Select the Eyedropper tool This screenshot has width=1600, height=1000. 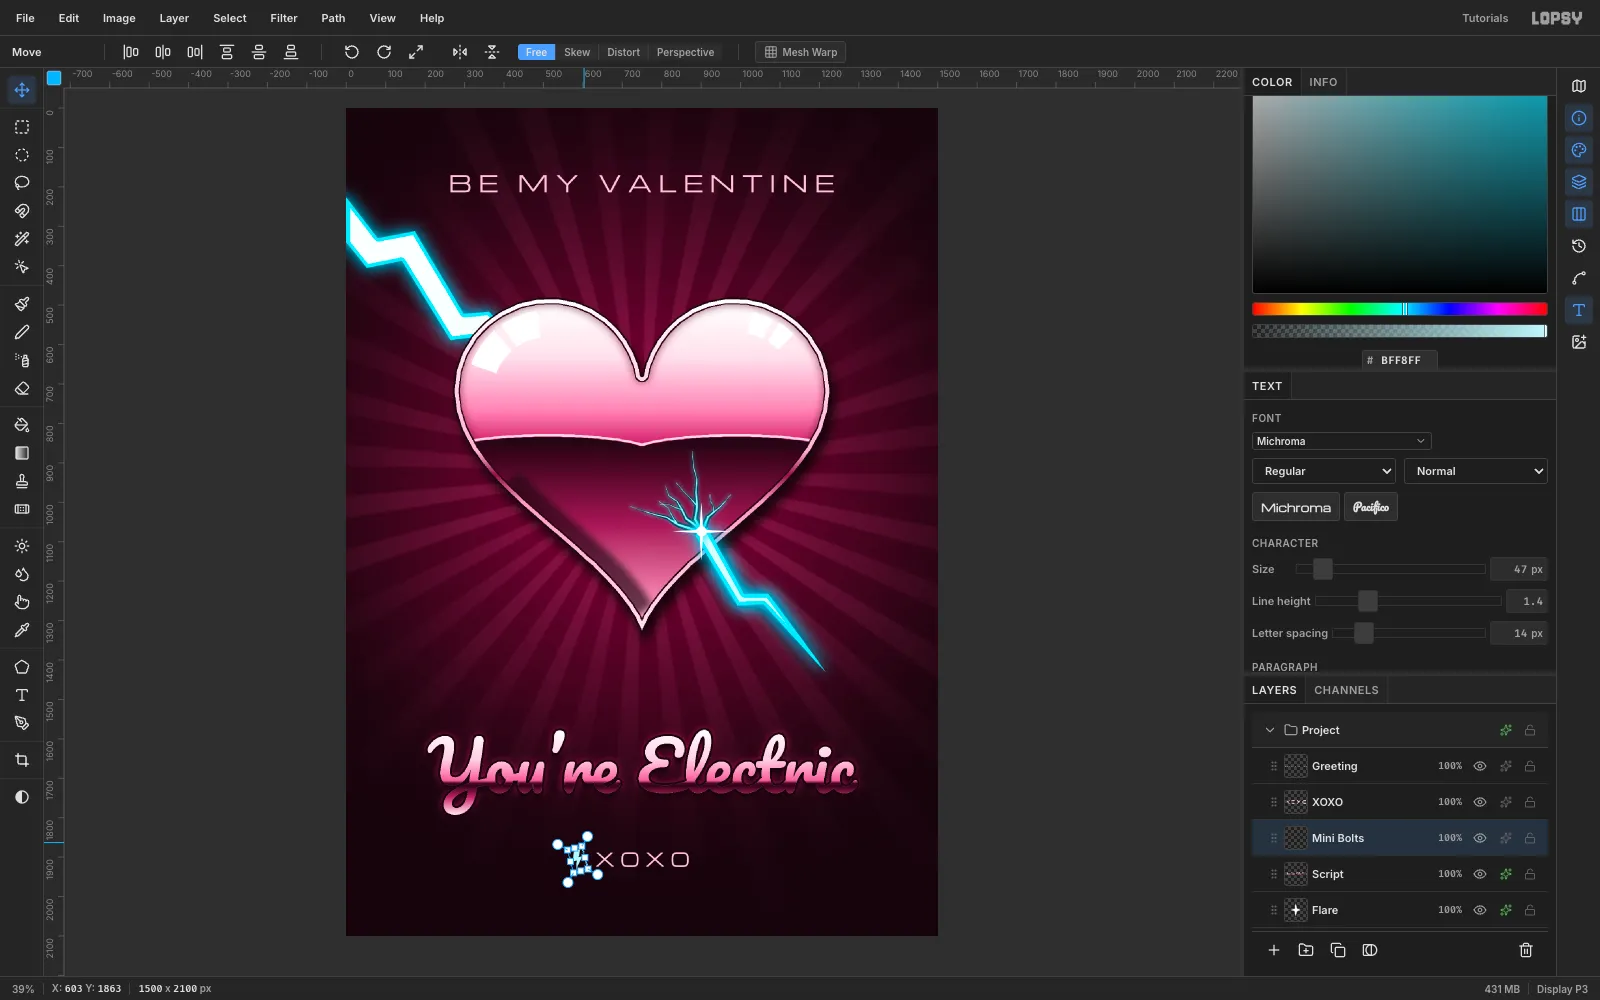click(22, 630)
